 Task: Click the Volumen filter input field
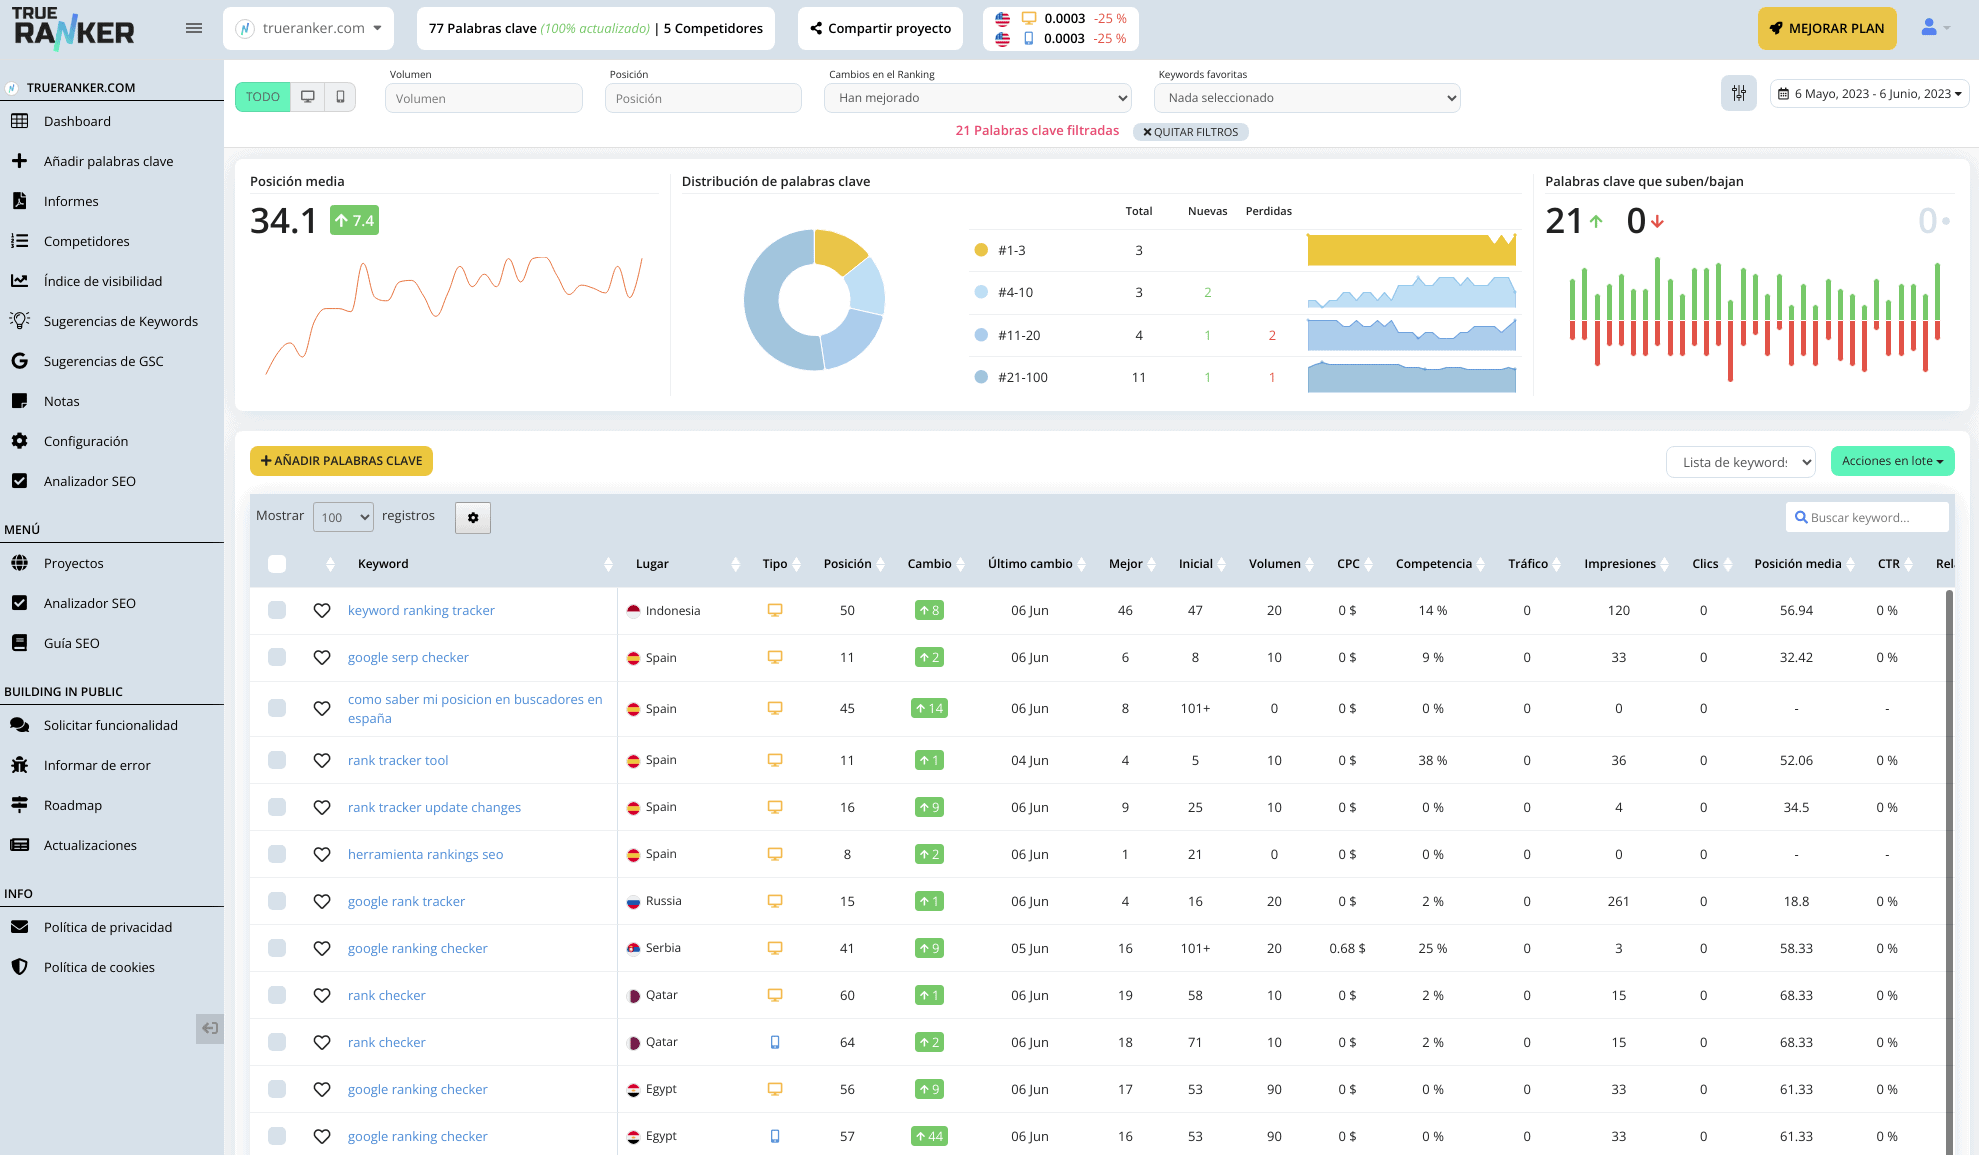coord(484,98)
